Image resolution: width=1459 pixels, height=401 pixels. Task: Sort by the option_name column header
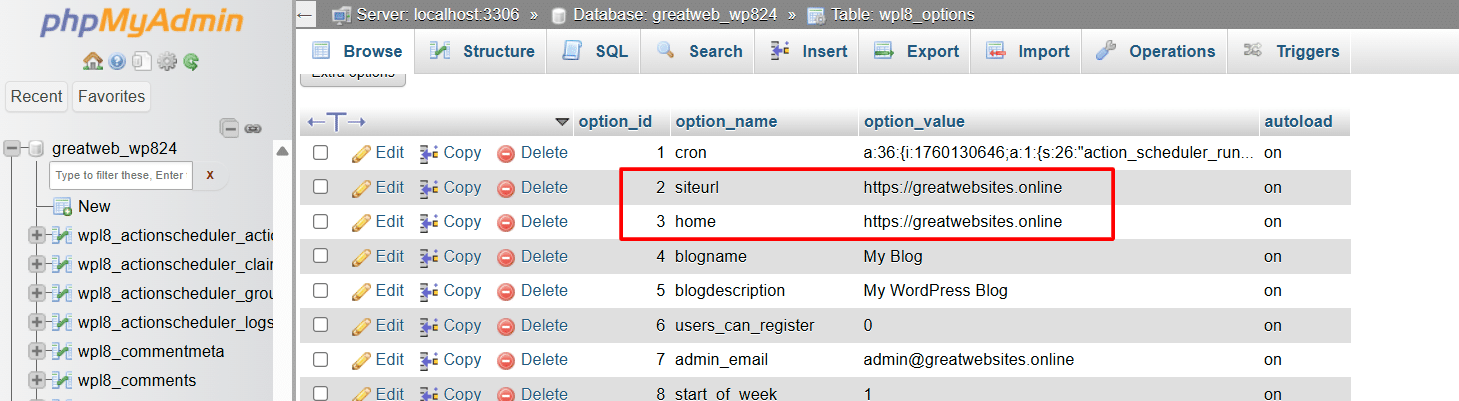[726, 122]
